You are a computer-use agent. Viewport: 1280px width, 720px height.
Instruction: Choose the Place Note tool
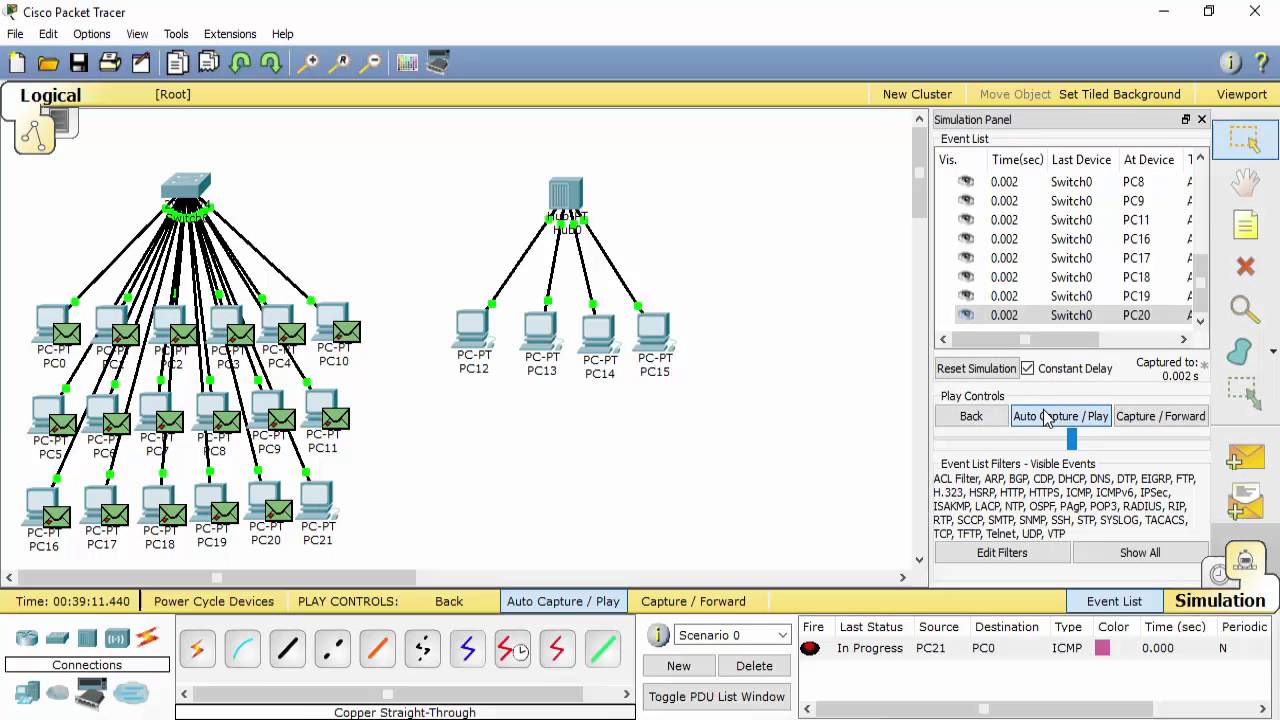[x=1245, y=225]
